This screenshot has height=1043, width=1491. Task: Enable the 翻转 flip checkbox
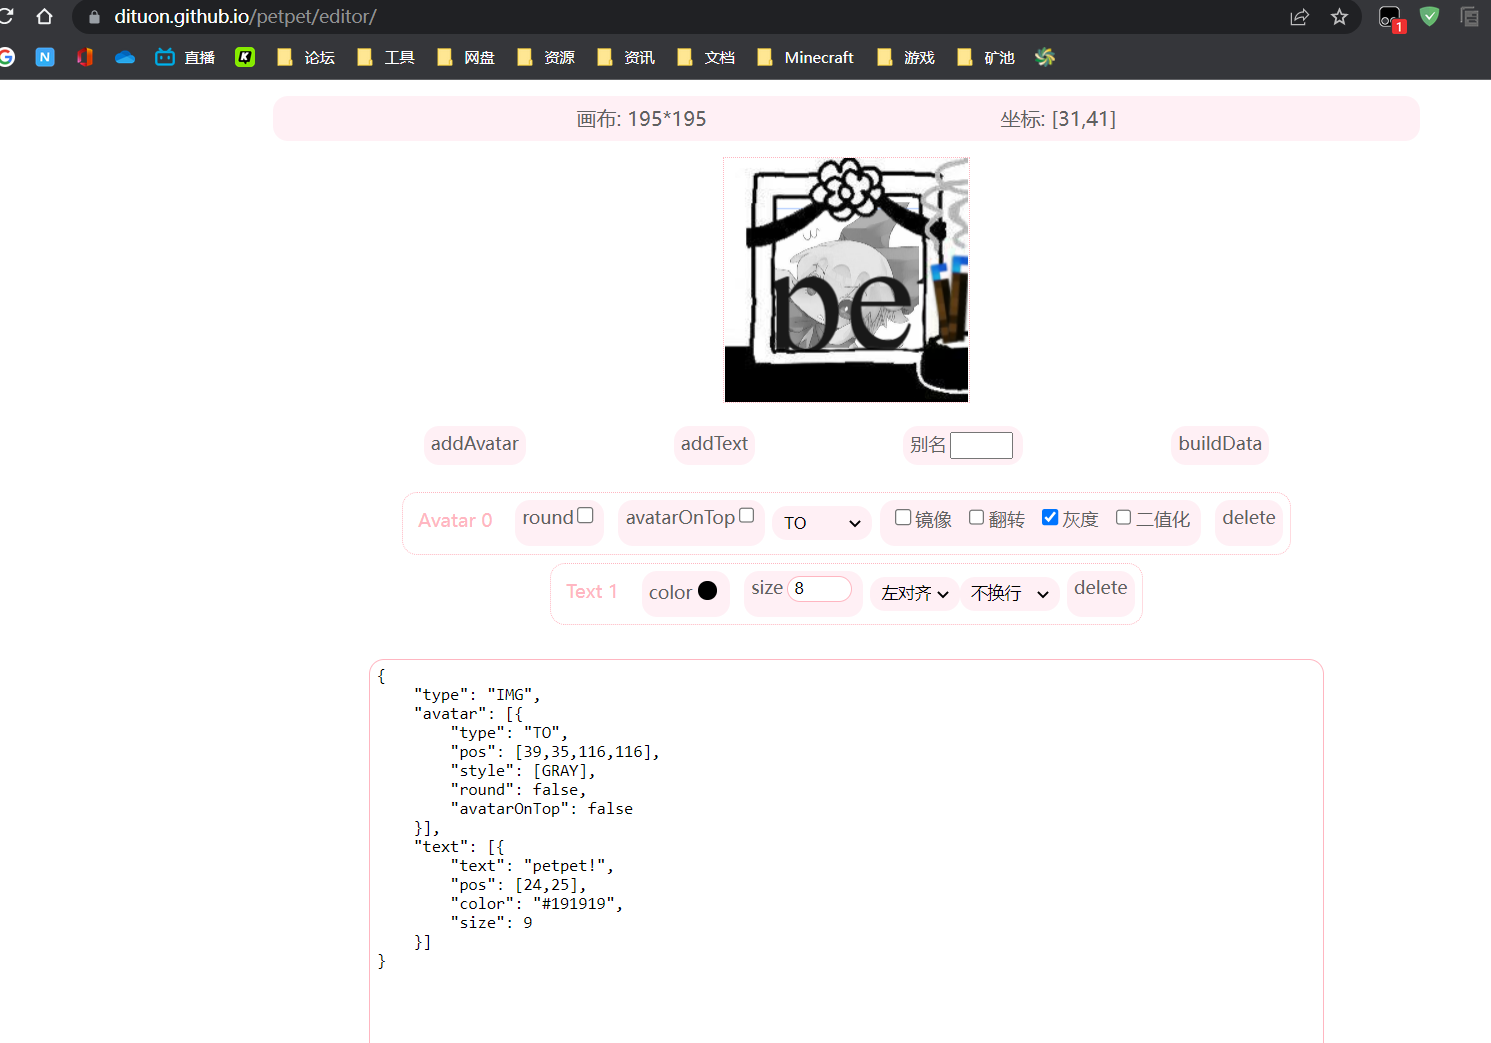[x=976, y=517]
